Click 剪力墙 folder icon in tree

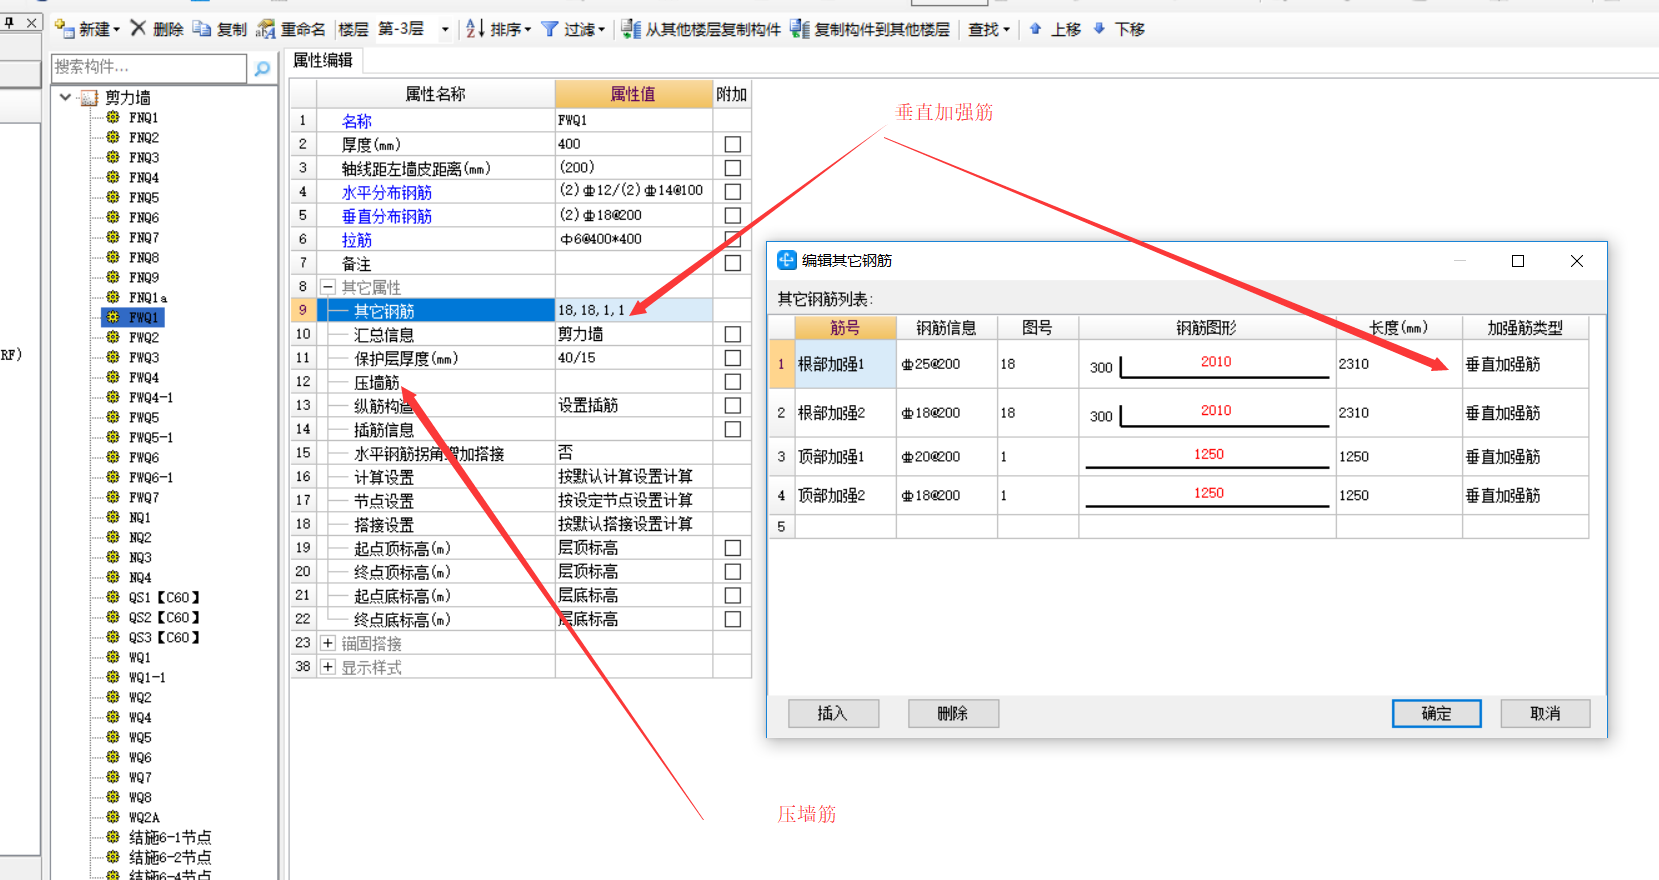(89, 97)
